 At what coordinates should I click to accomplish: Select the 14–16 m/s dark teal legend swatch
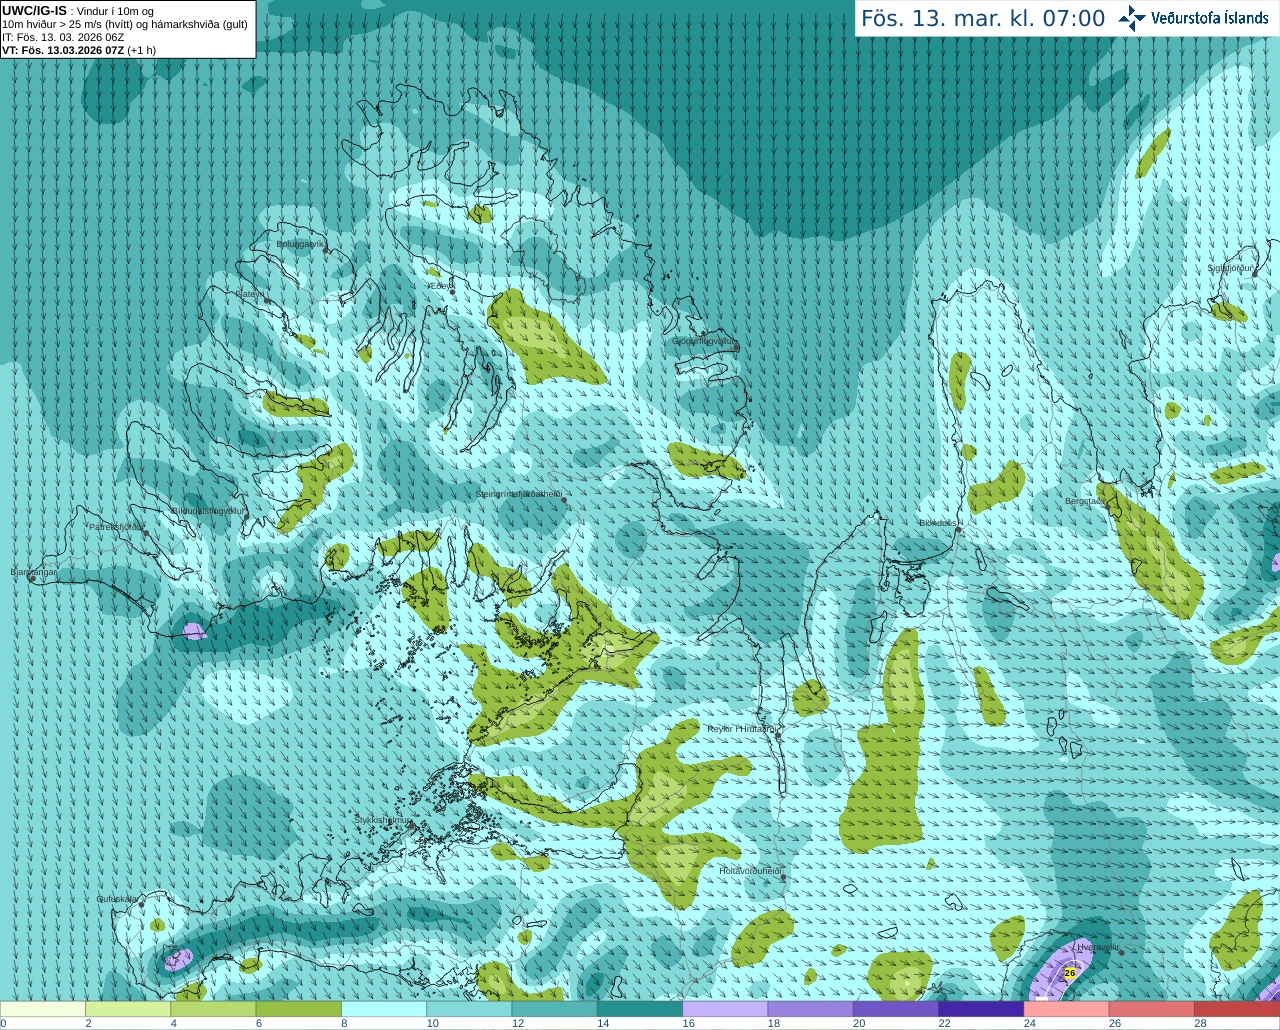coord(640,1009)
